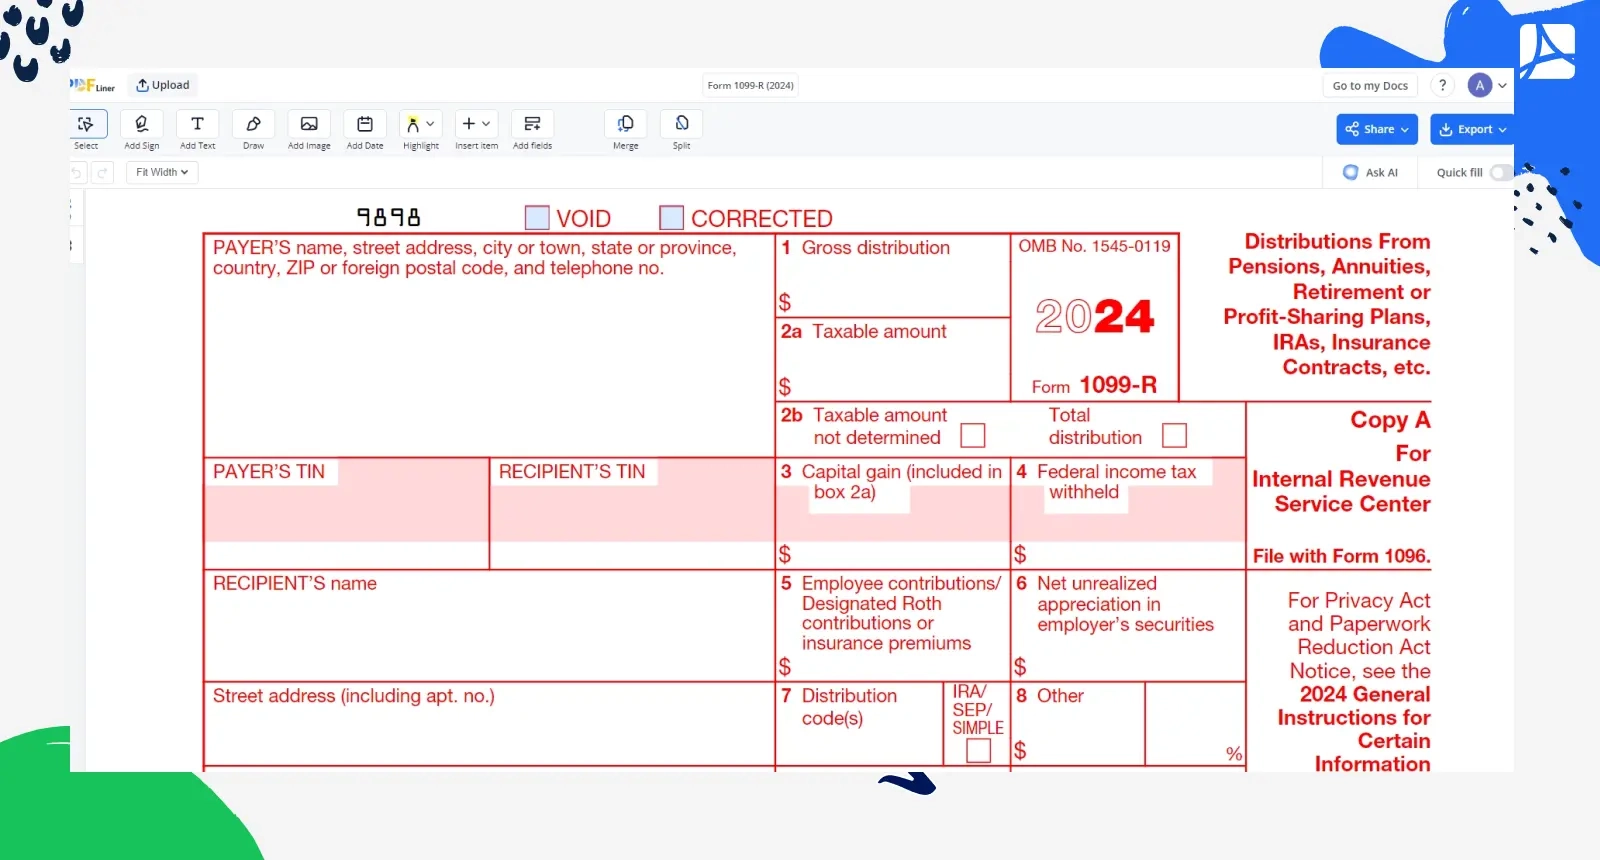Go to my Docs
This screenshot has height=860, width=1600.
(1369, 86)
